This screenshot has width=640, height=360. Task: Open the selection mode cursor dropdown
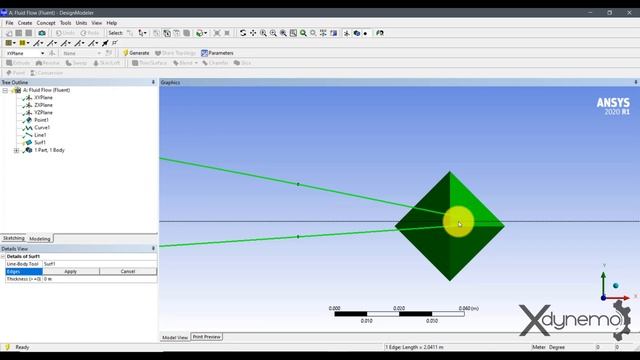[x=142, y=33]
